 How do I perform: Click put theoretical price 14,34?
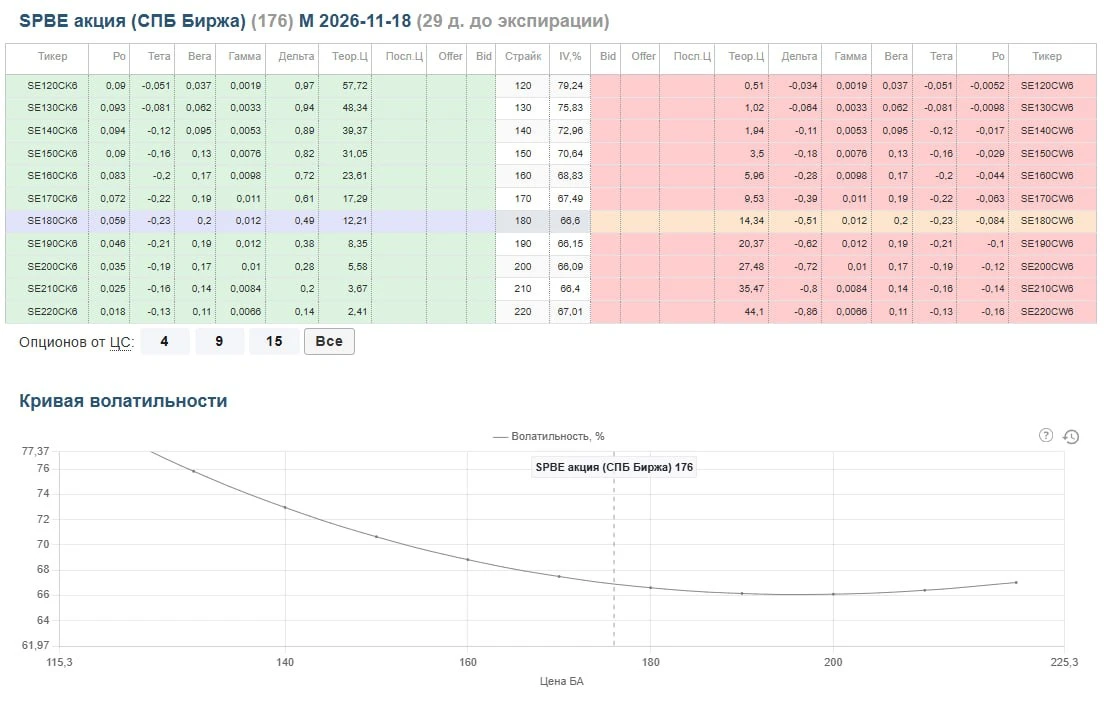[x=751, y=220]
